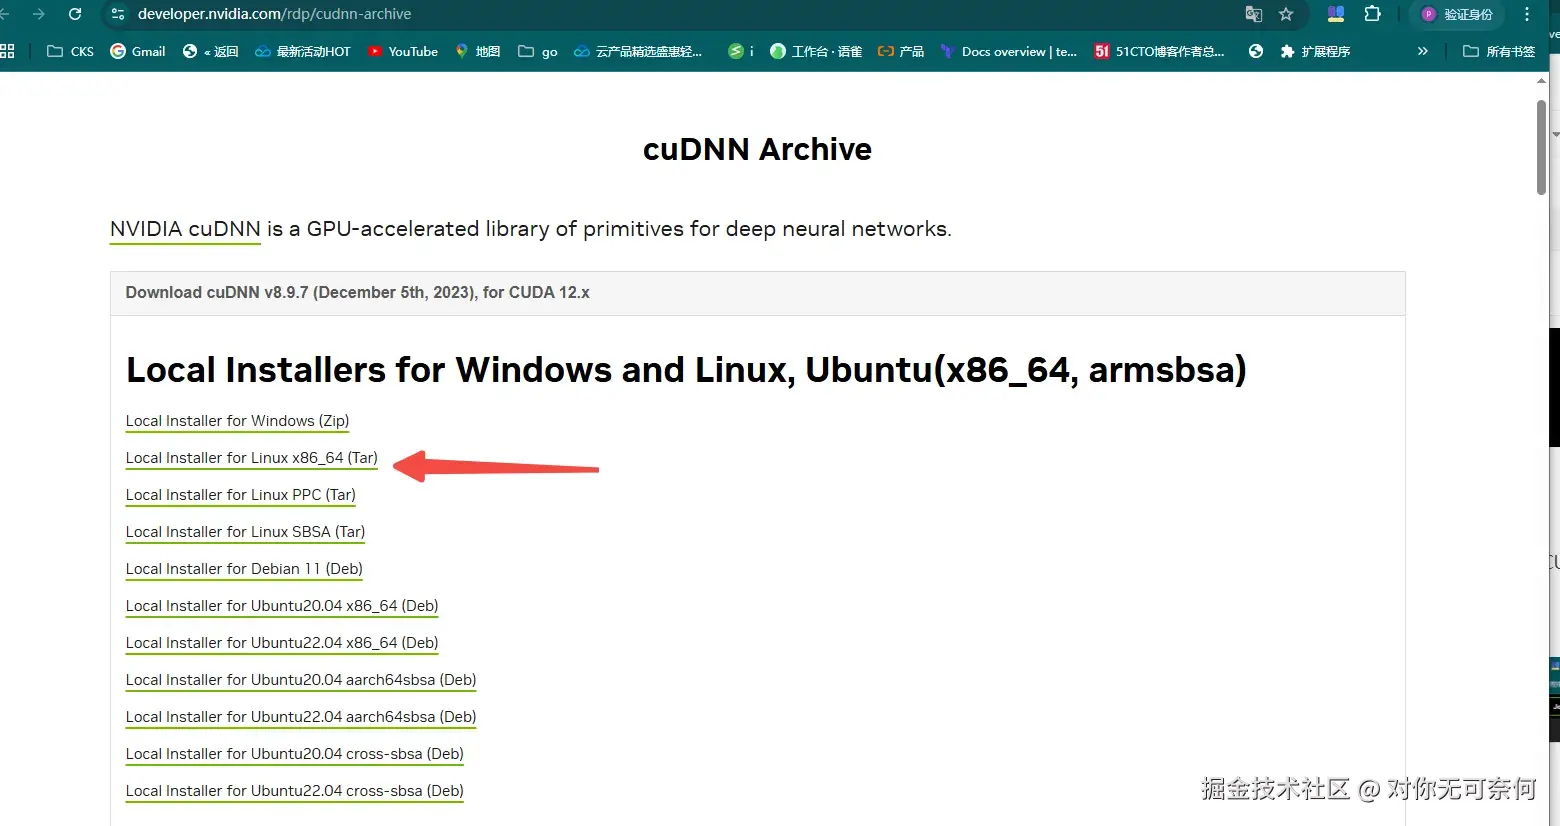Open site information icon in address bar
This screenshot has width=1560, height=826.
point(118,14)
